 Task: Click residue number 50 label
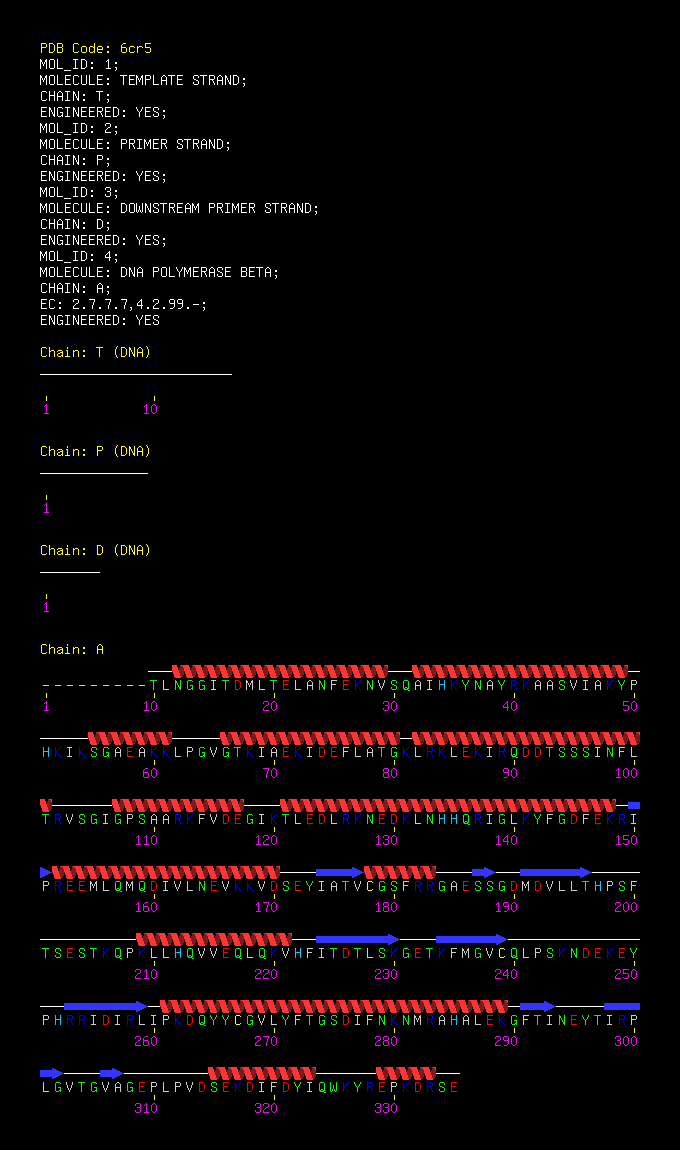[630, 706]
